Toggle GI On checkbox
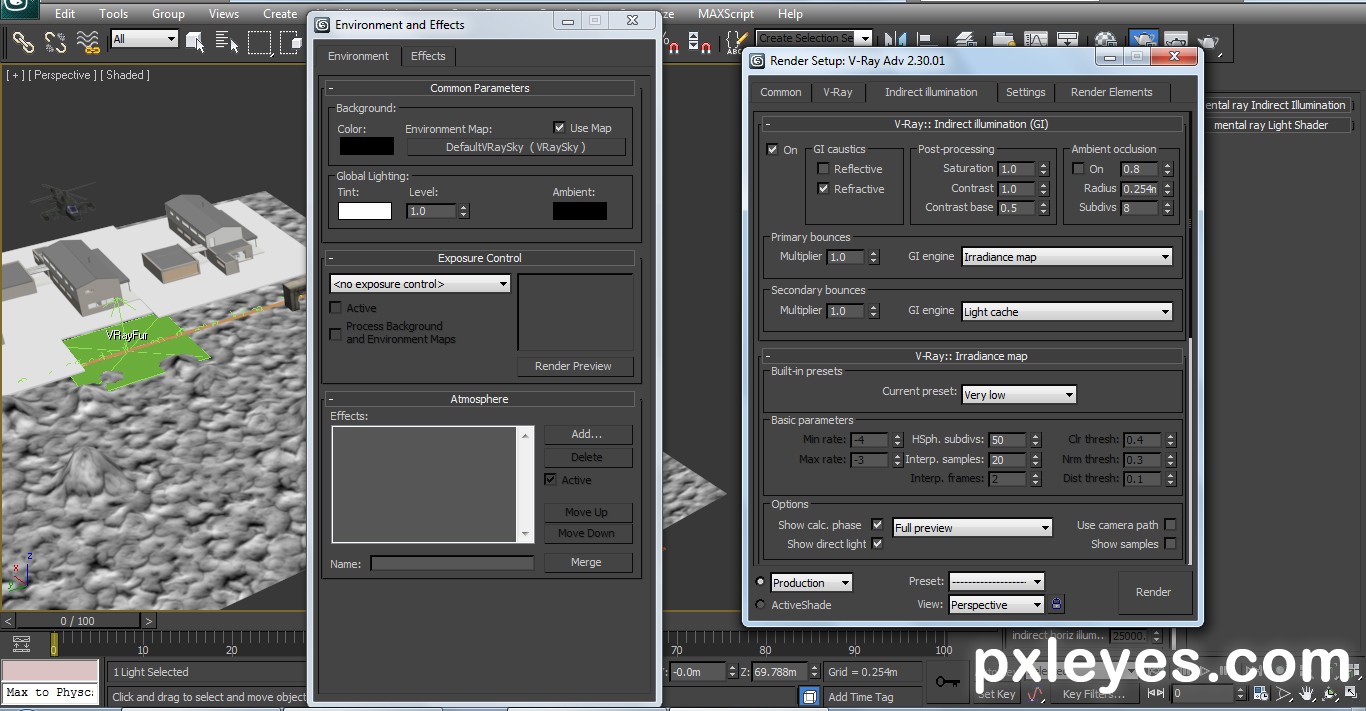This screenshot has height=711, width=1366. point(772,150)
